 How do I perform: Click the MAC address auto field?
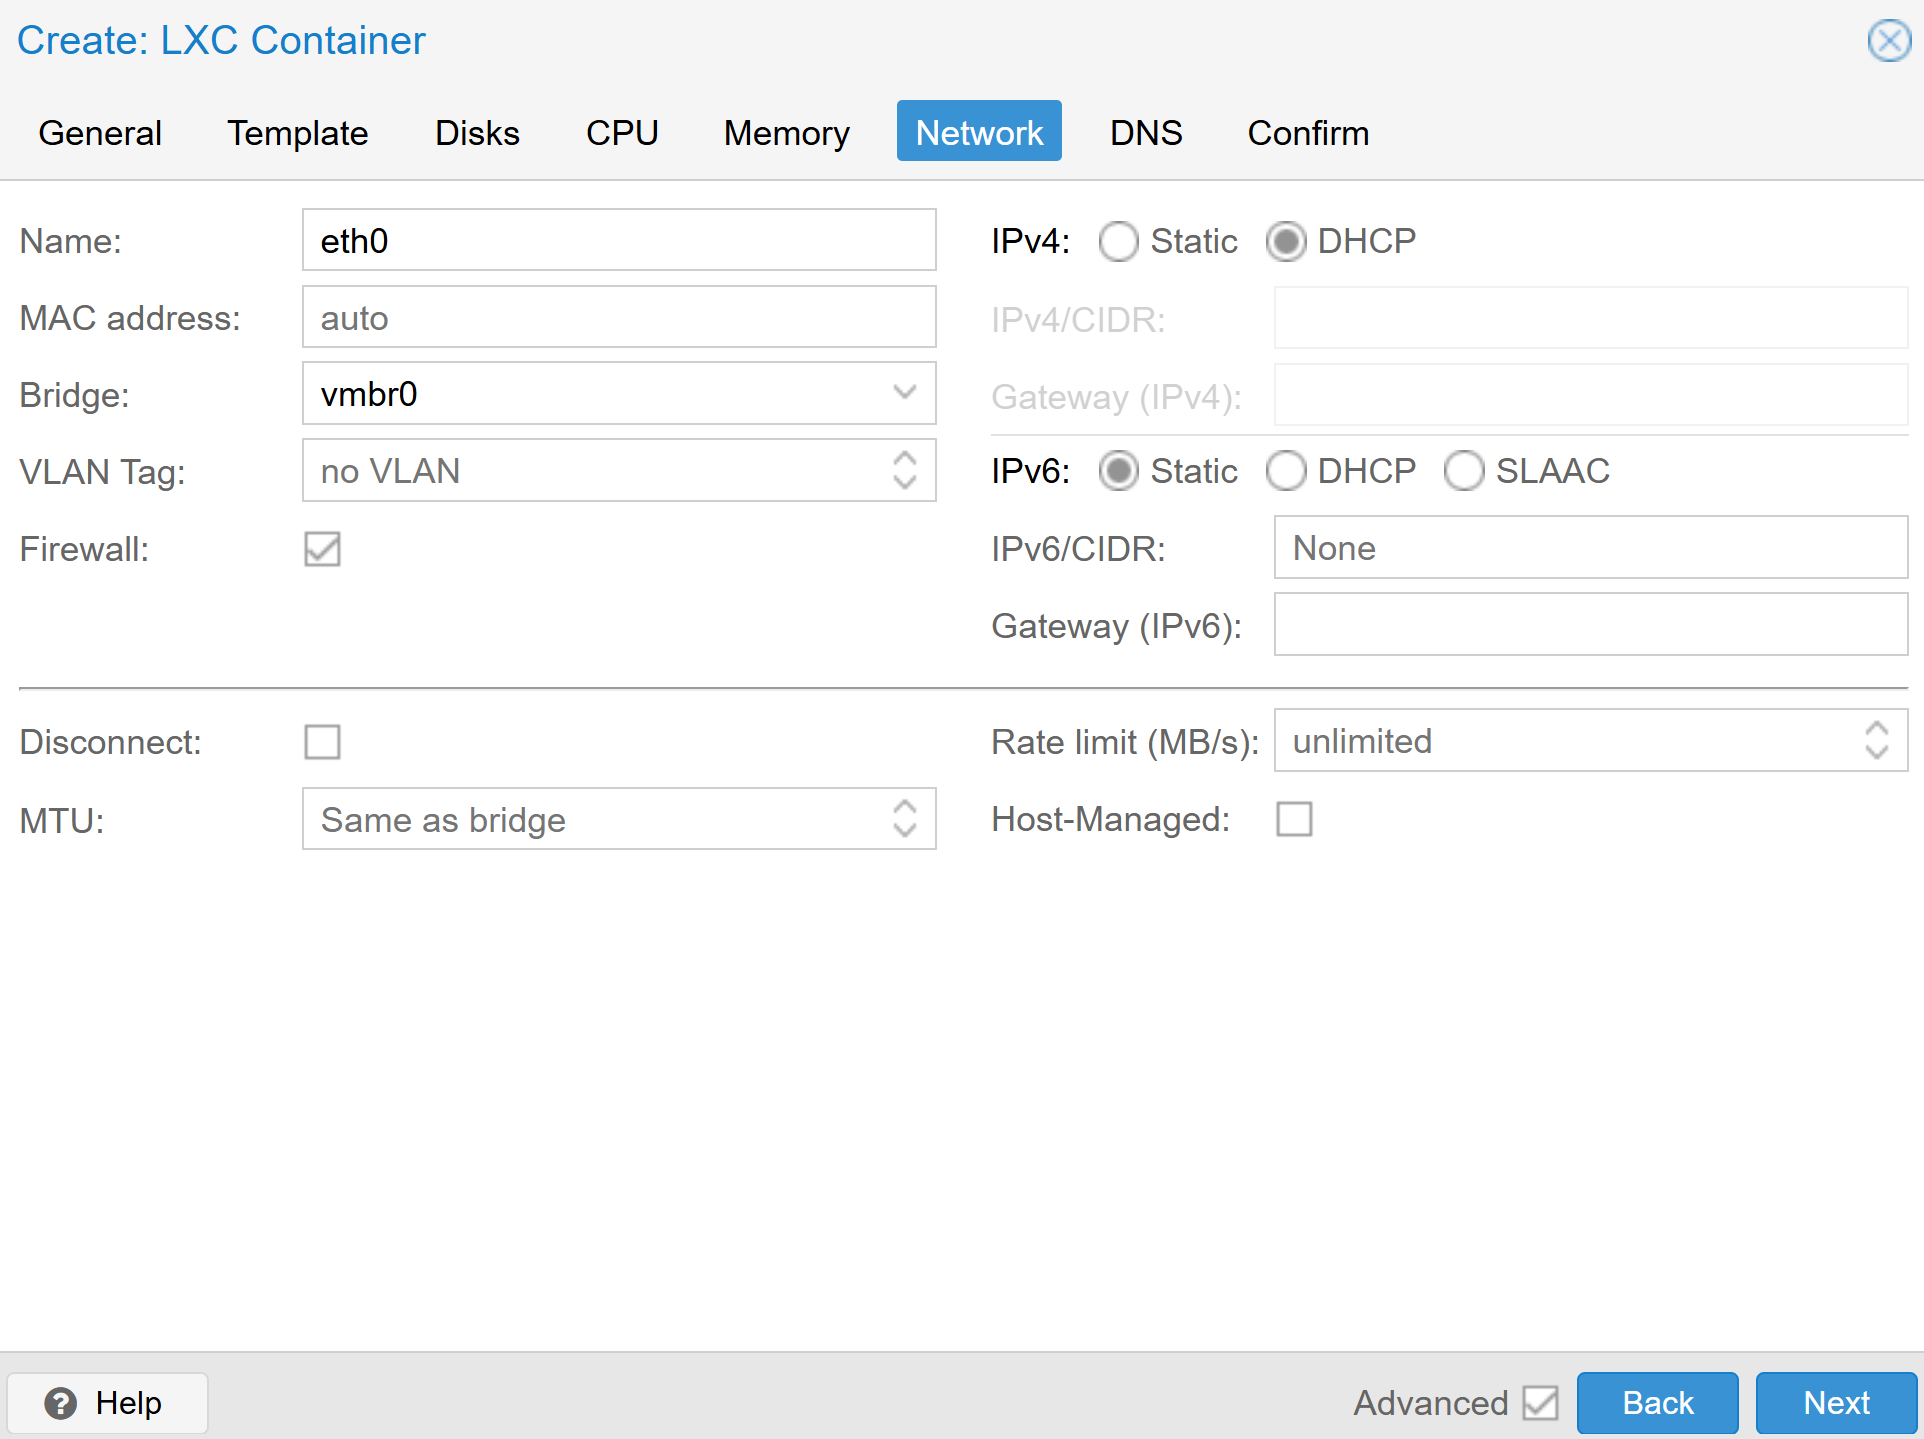point(619,317)
